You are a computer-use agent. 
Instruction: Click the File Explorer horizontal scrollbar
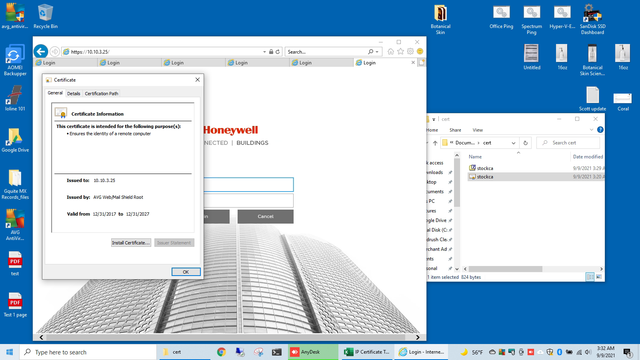click(506, 269)
